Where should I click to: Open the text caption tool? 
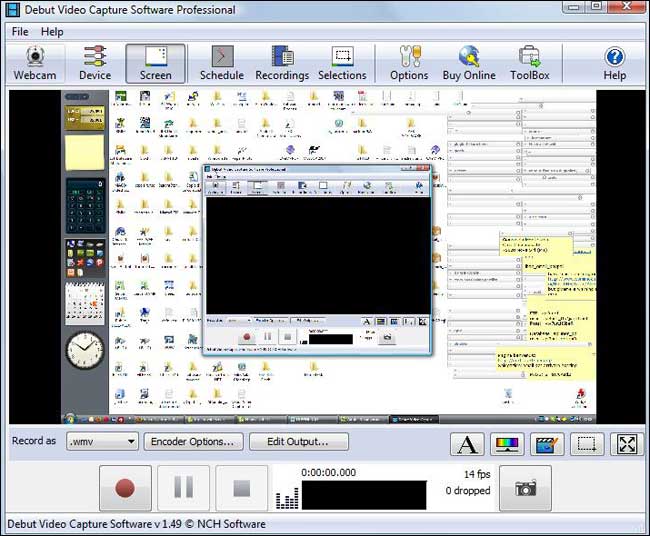pos(467,445)
